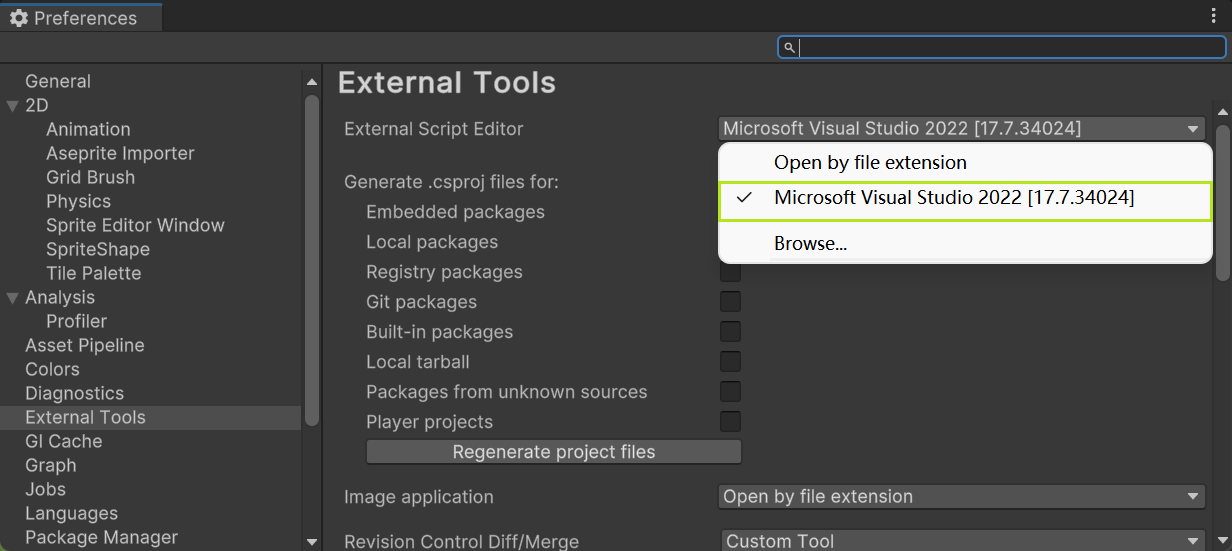Open Grid Brush settings
Viewport: 1232px width, 551px height.
click(x=90, y=177)
